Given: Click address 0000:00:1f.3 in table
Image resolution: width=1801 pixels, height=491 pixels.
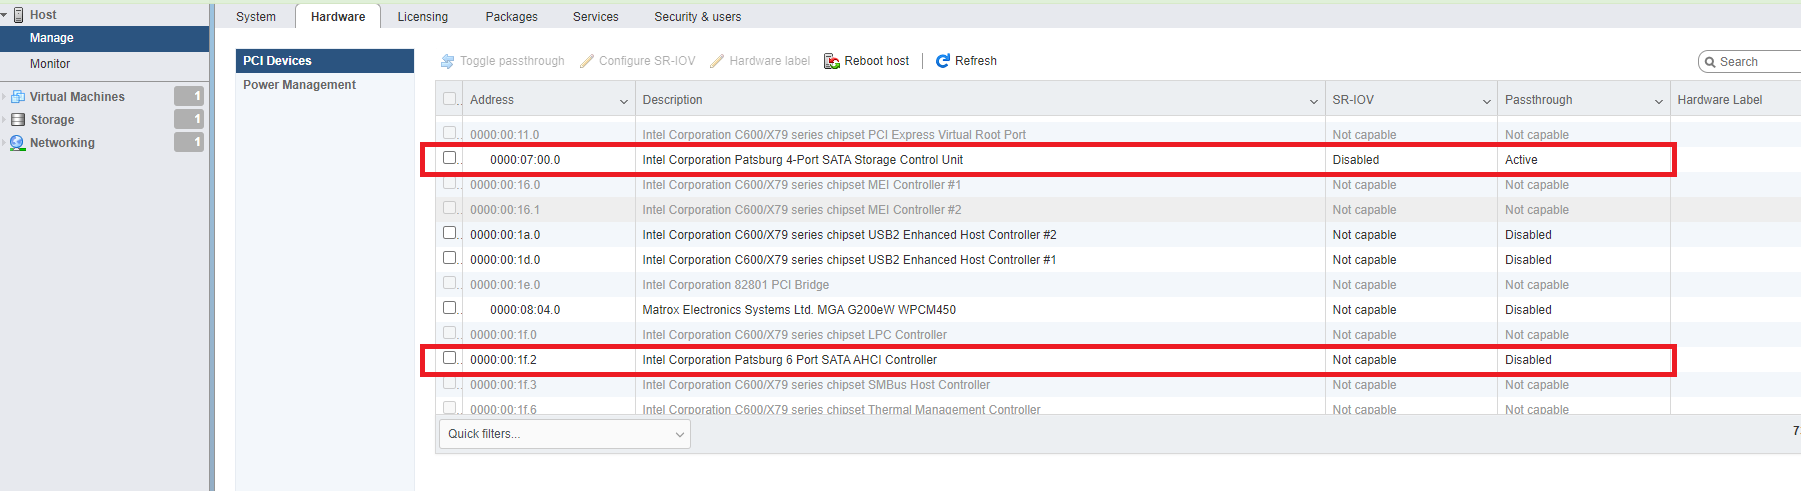Looking at the screenshot, I should [x=503, y=385].
